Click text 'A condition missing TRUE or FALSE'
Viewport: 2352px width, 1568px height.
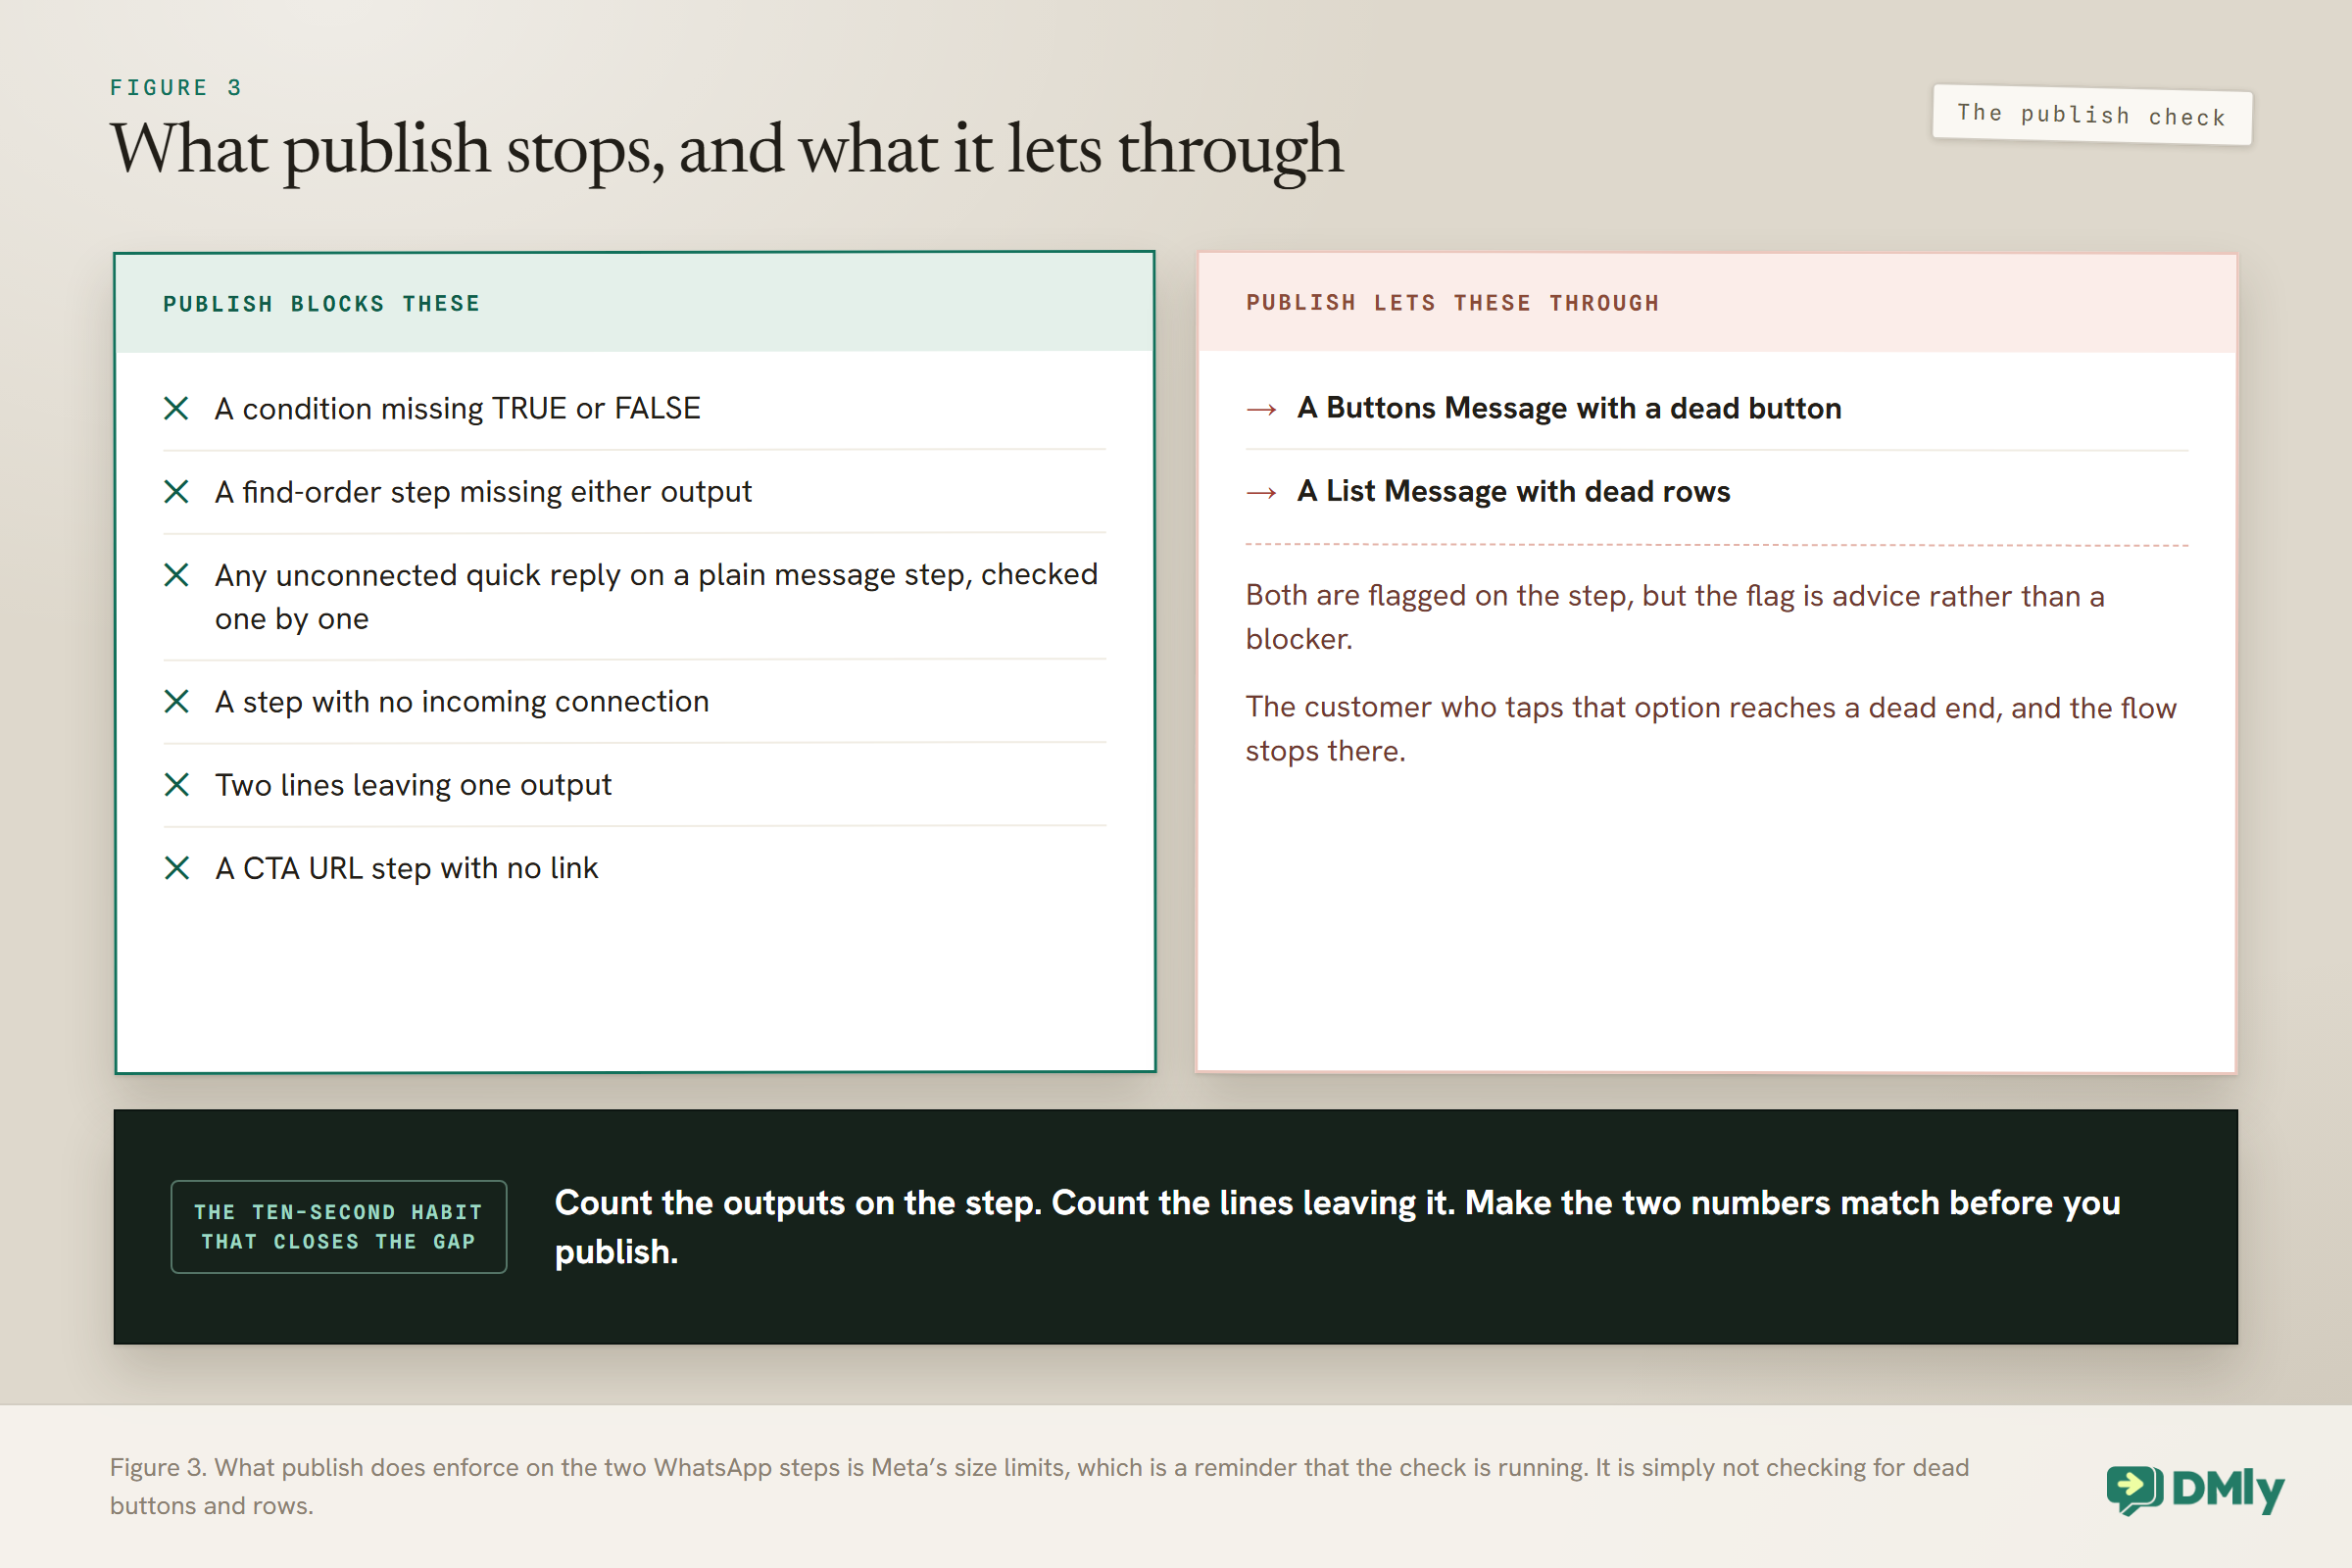click(457, 408)
